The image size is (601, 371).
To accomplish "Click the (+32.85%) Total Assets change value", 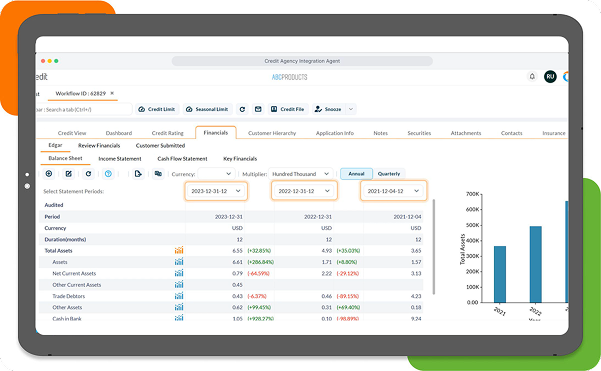I will tap(259, 251).
